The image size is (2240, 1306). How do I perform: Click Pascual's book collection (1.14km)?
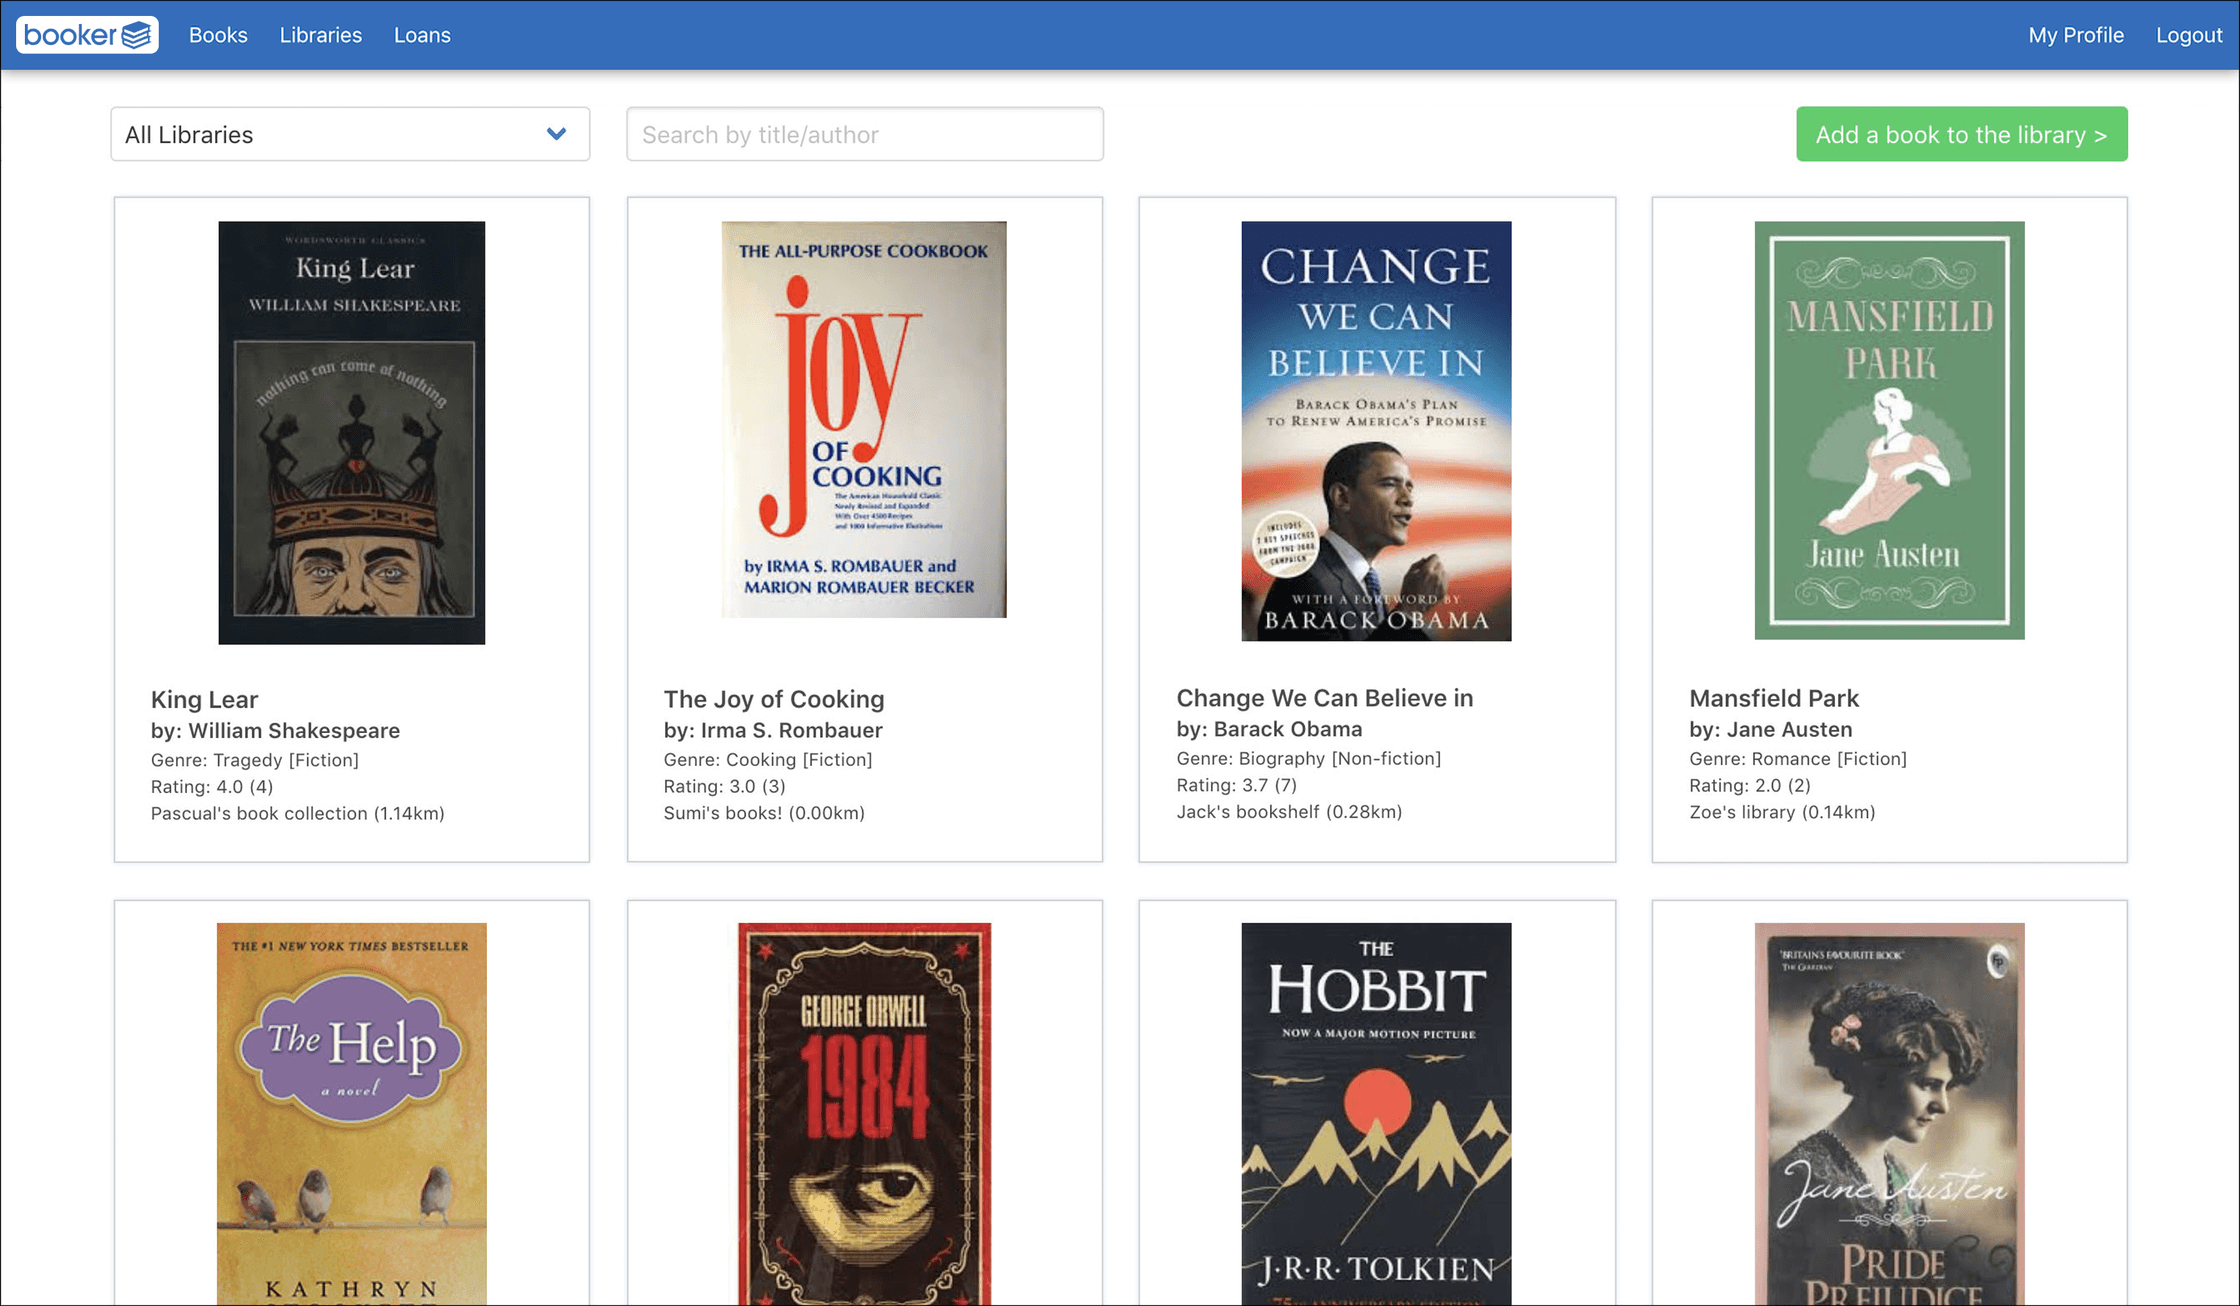click(x=298, y=814)
